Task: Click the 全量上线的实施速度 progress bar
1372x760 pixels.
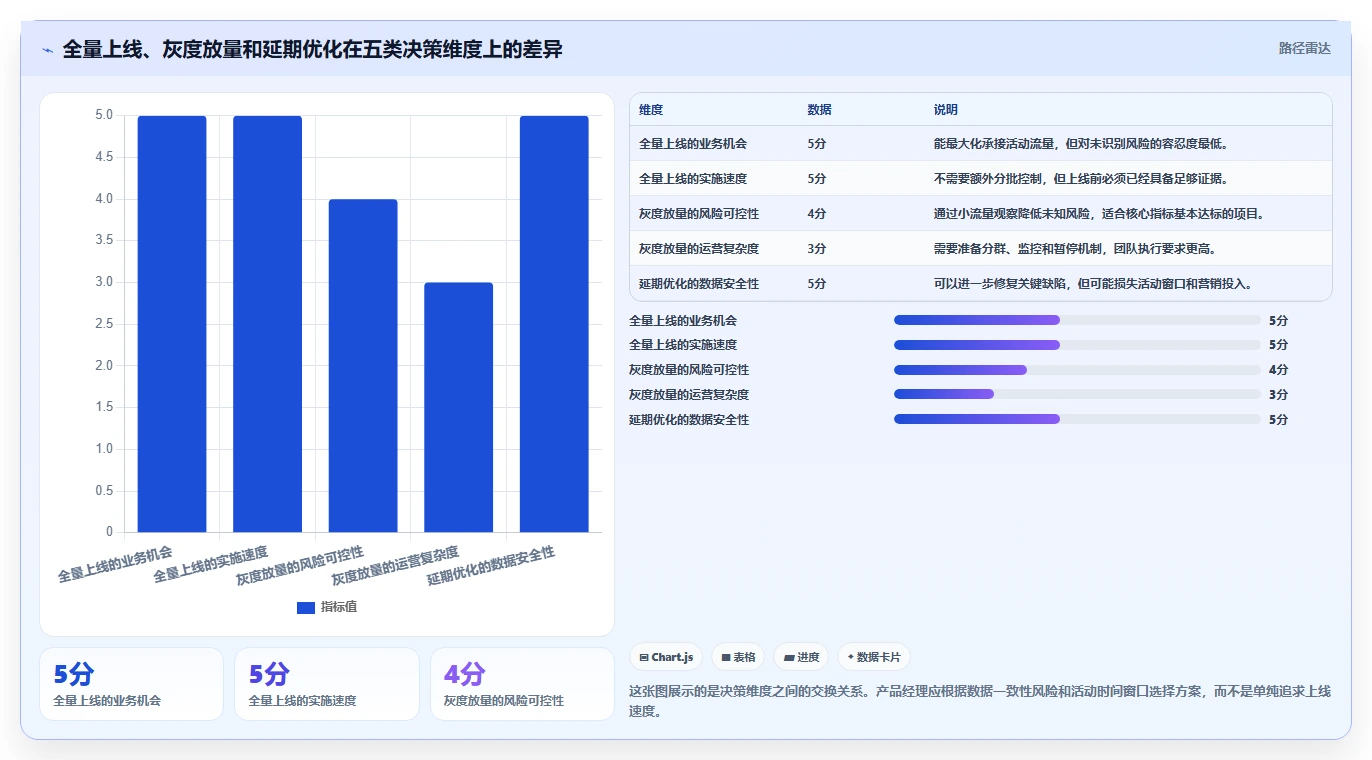Action: pos(1077,345)
